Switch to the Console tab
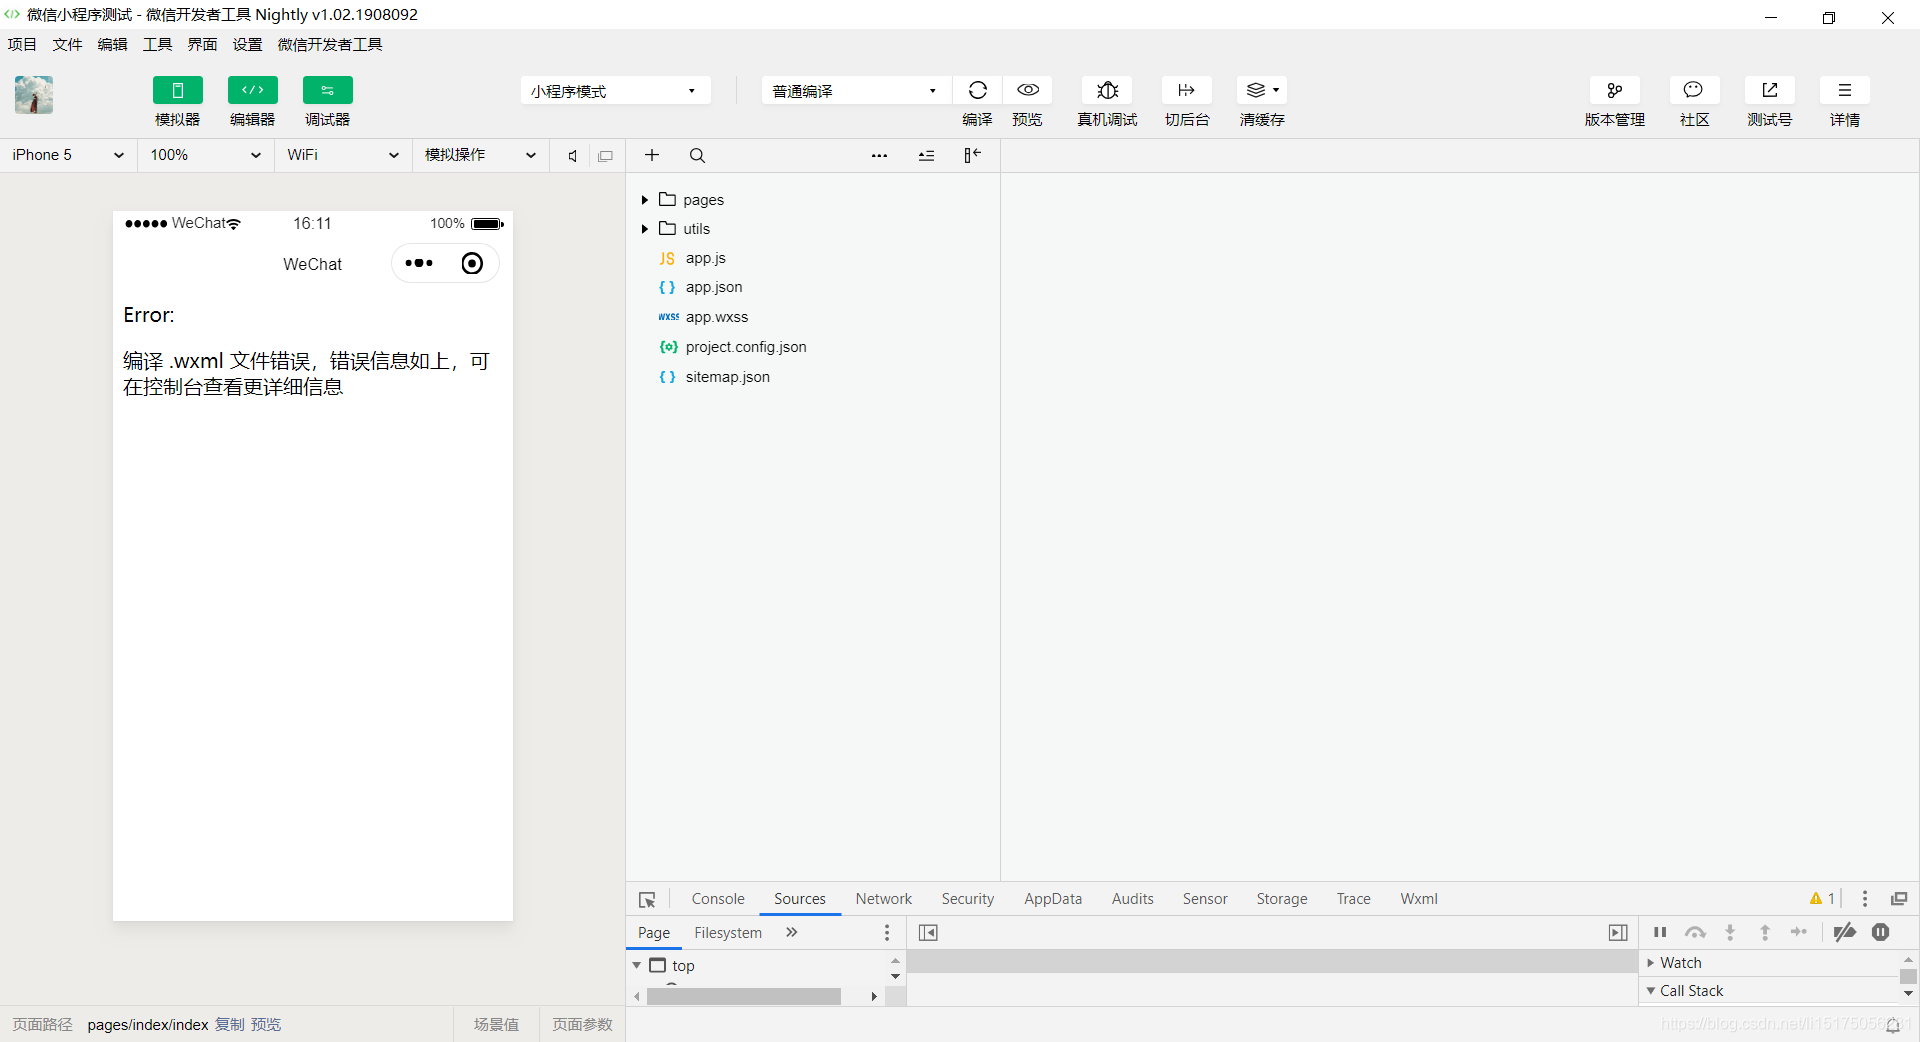1920x1042 pixels. tap(718, 899)
